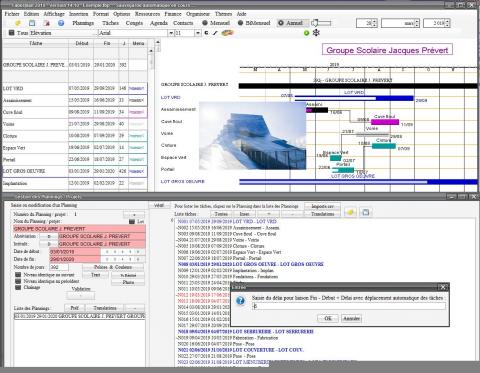Open the Aide menu
This screenshot has width=480, height=373.
(x=241, y=14)
